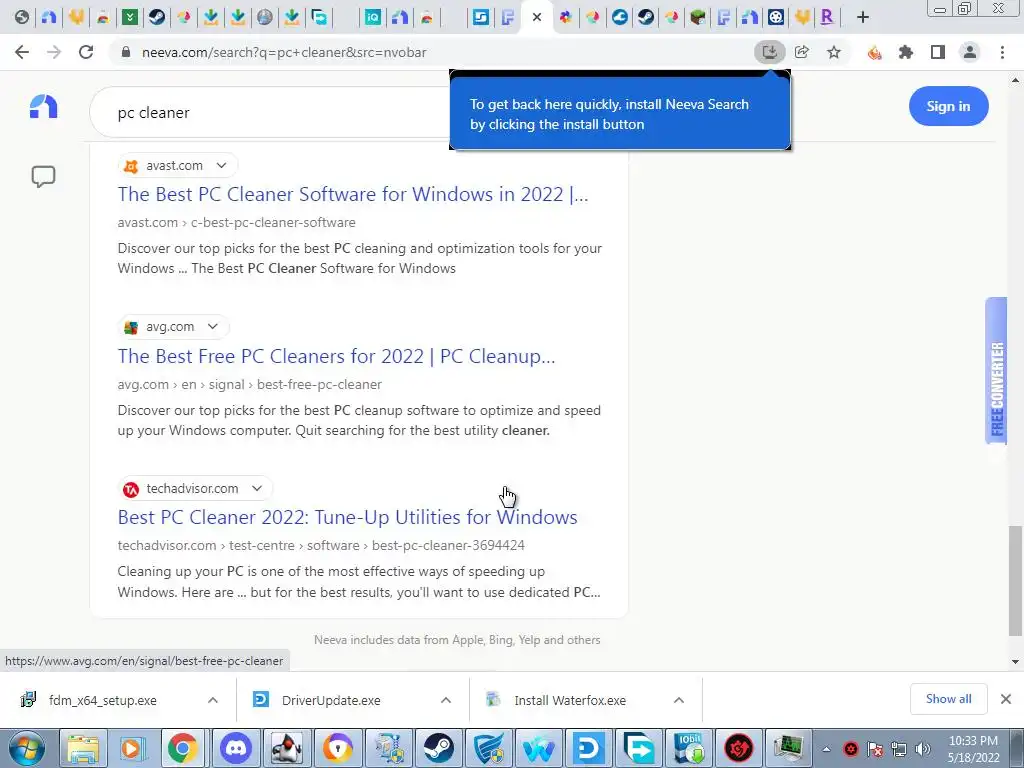1024x768 pixels.
Task: Expand options for fdm_x64_setup.exe download
Action: (213, 700)
